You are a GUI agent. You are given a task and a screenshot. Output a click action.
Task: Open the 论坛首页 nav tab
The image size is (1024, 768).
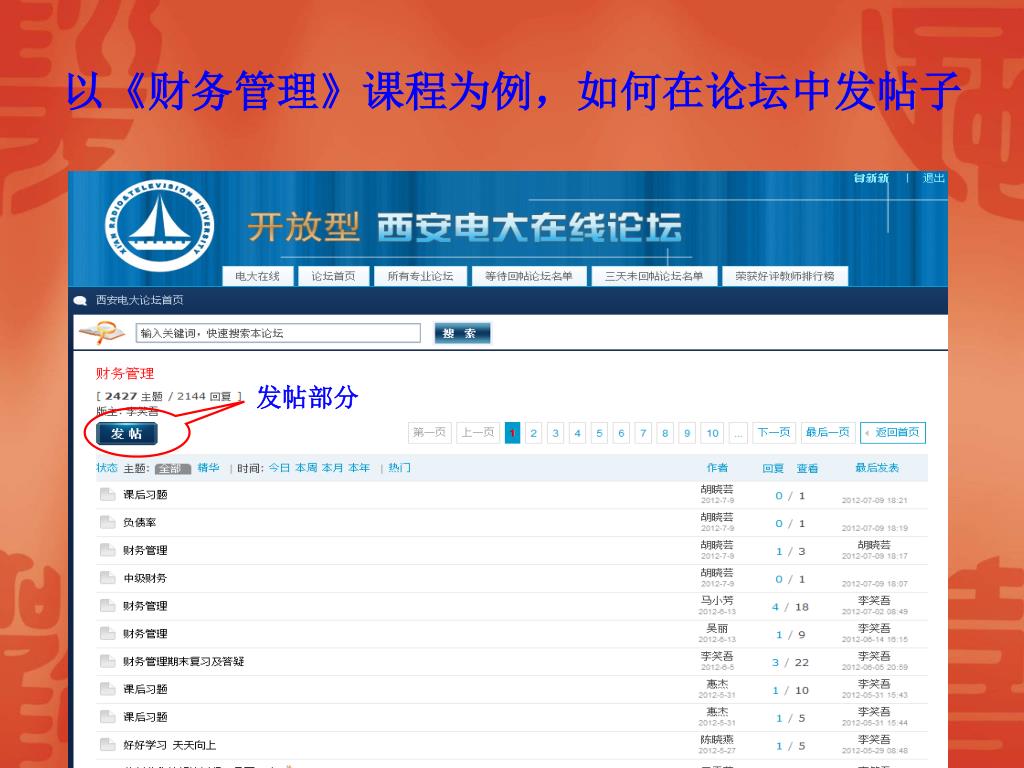click(333, 276)
